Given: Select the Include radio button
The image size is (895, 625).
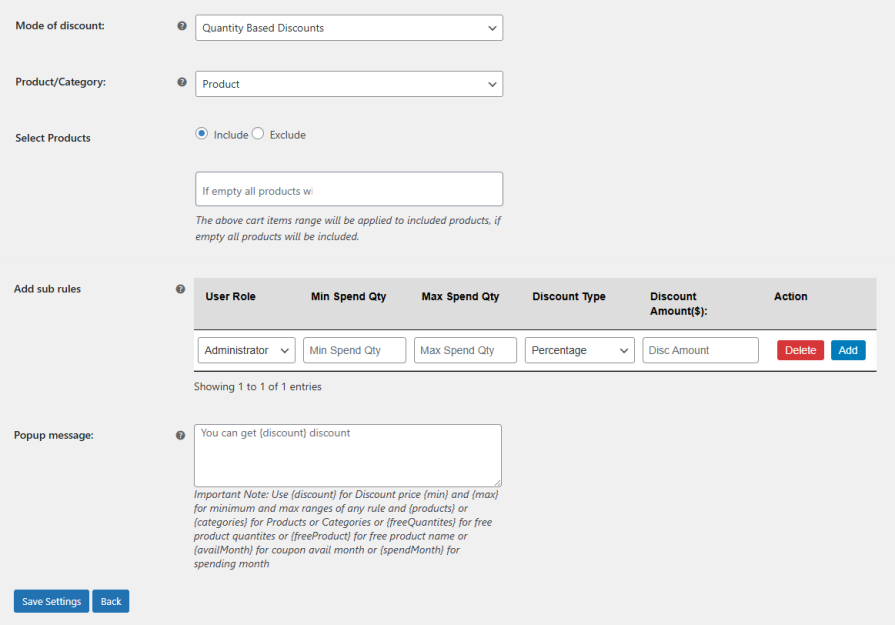Looking at the screenshot, I should pyautogui.click(x=202, y=134).
